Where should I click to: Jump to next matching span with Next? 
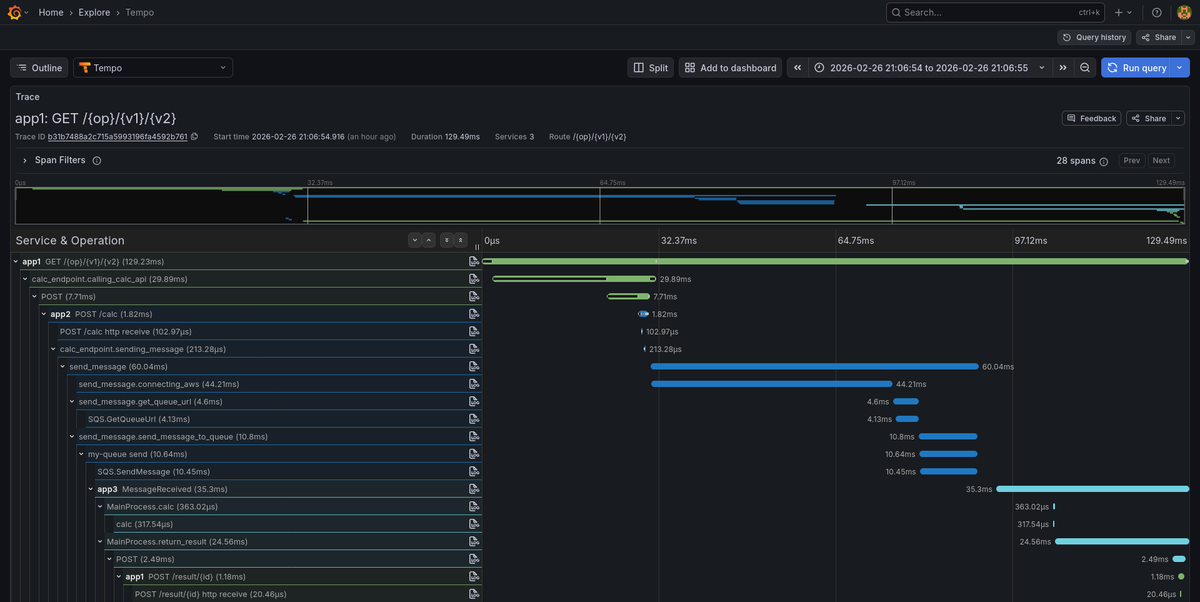tap(1161, 161)
